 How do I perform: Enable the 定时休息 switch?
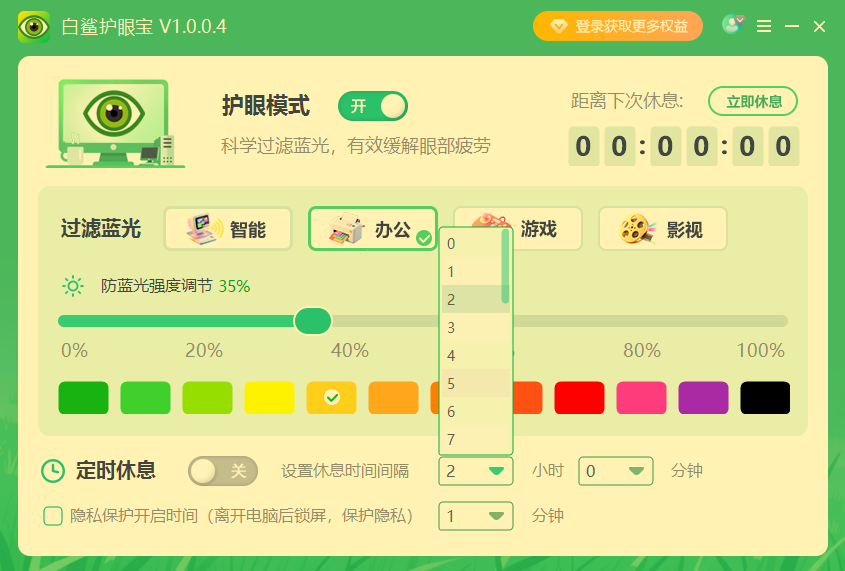pos(223,471)
